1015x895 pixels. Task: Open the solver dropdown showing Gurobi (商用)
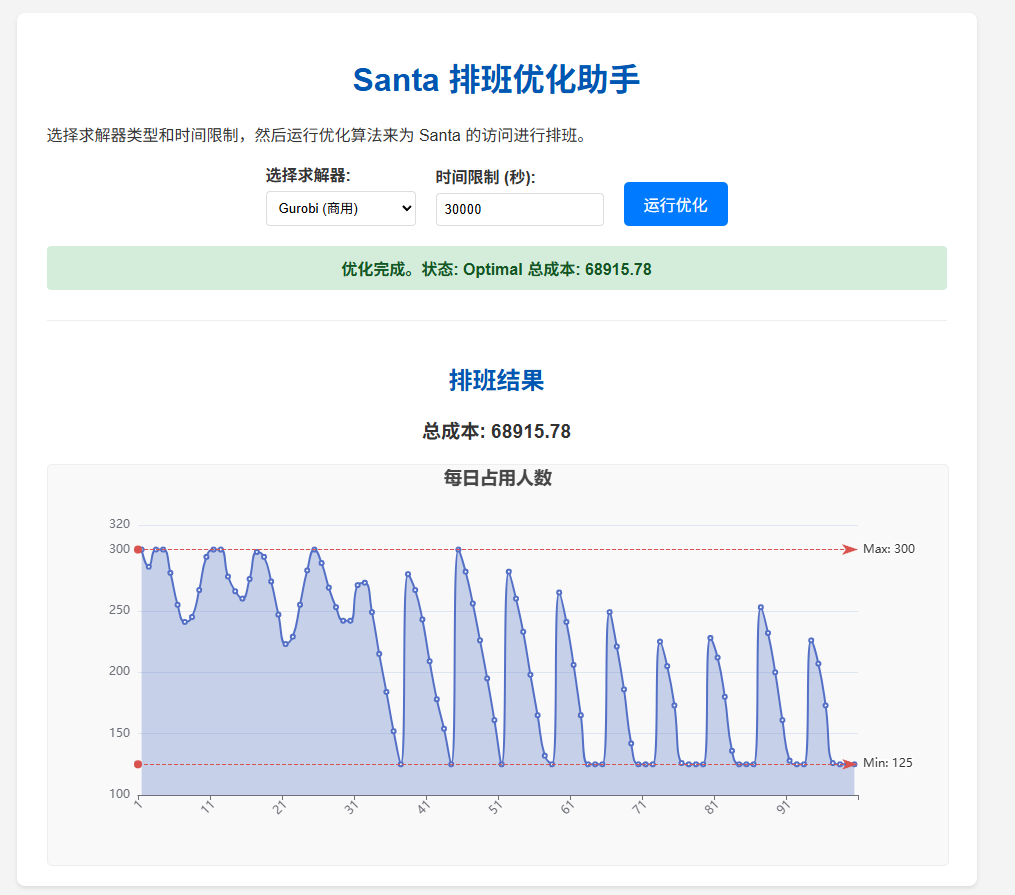tap(340, 208)
